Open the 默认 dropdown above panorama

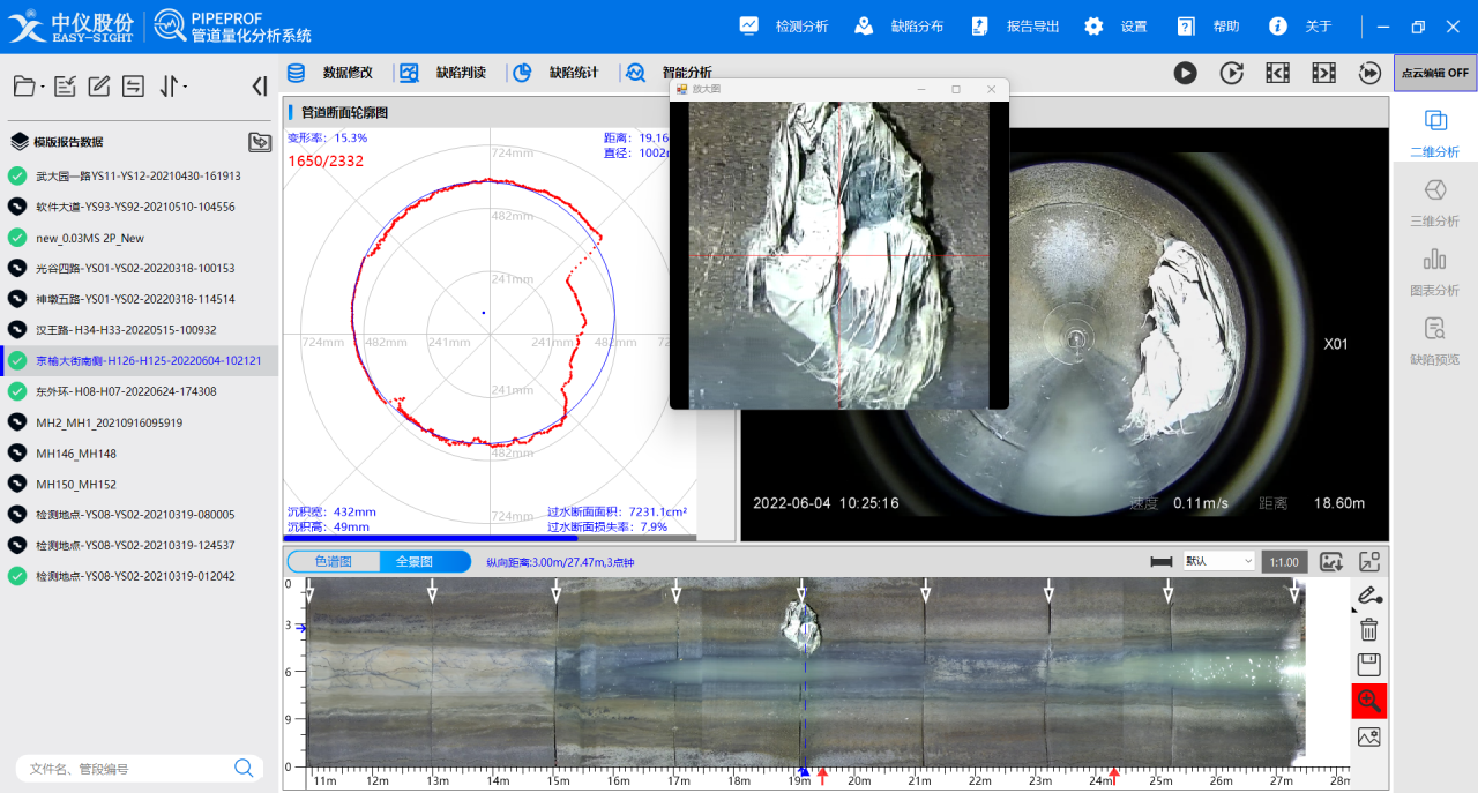coord(1217,562)
